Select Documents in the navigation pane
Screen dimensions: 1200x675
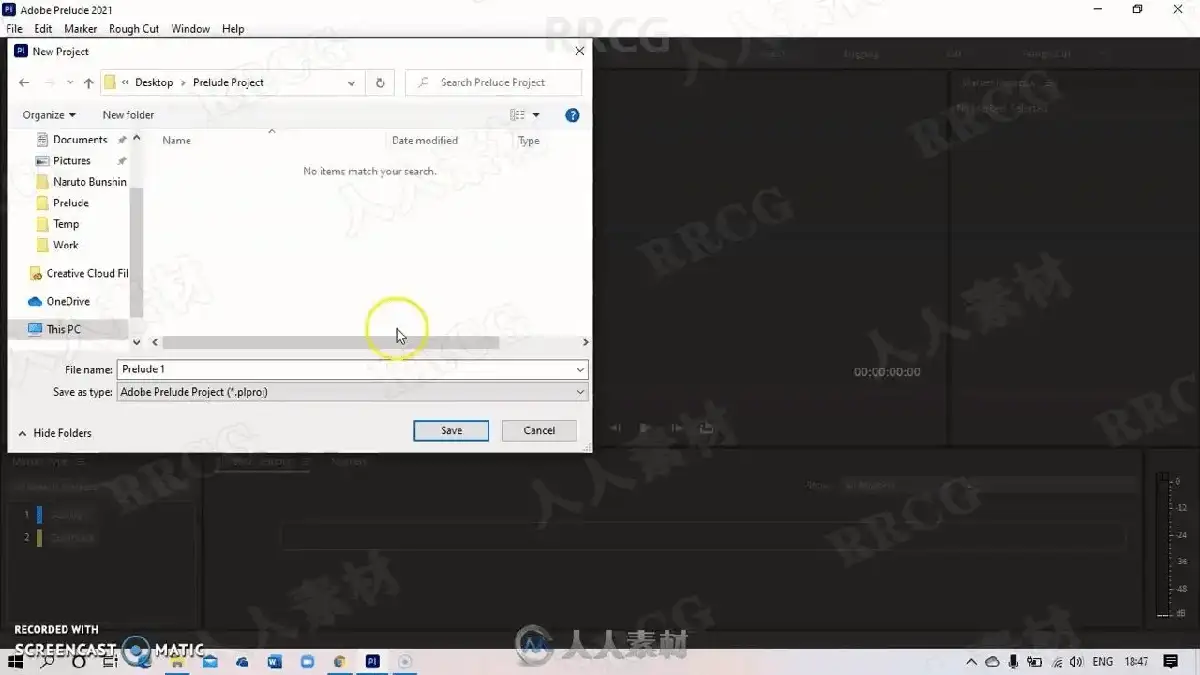point(80,140)
